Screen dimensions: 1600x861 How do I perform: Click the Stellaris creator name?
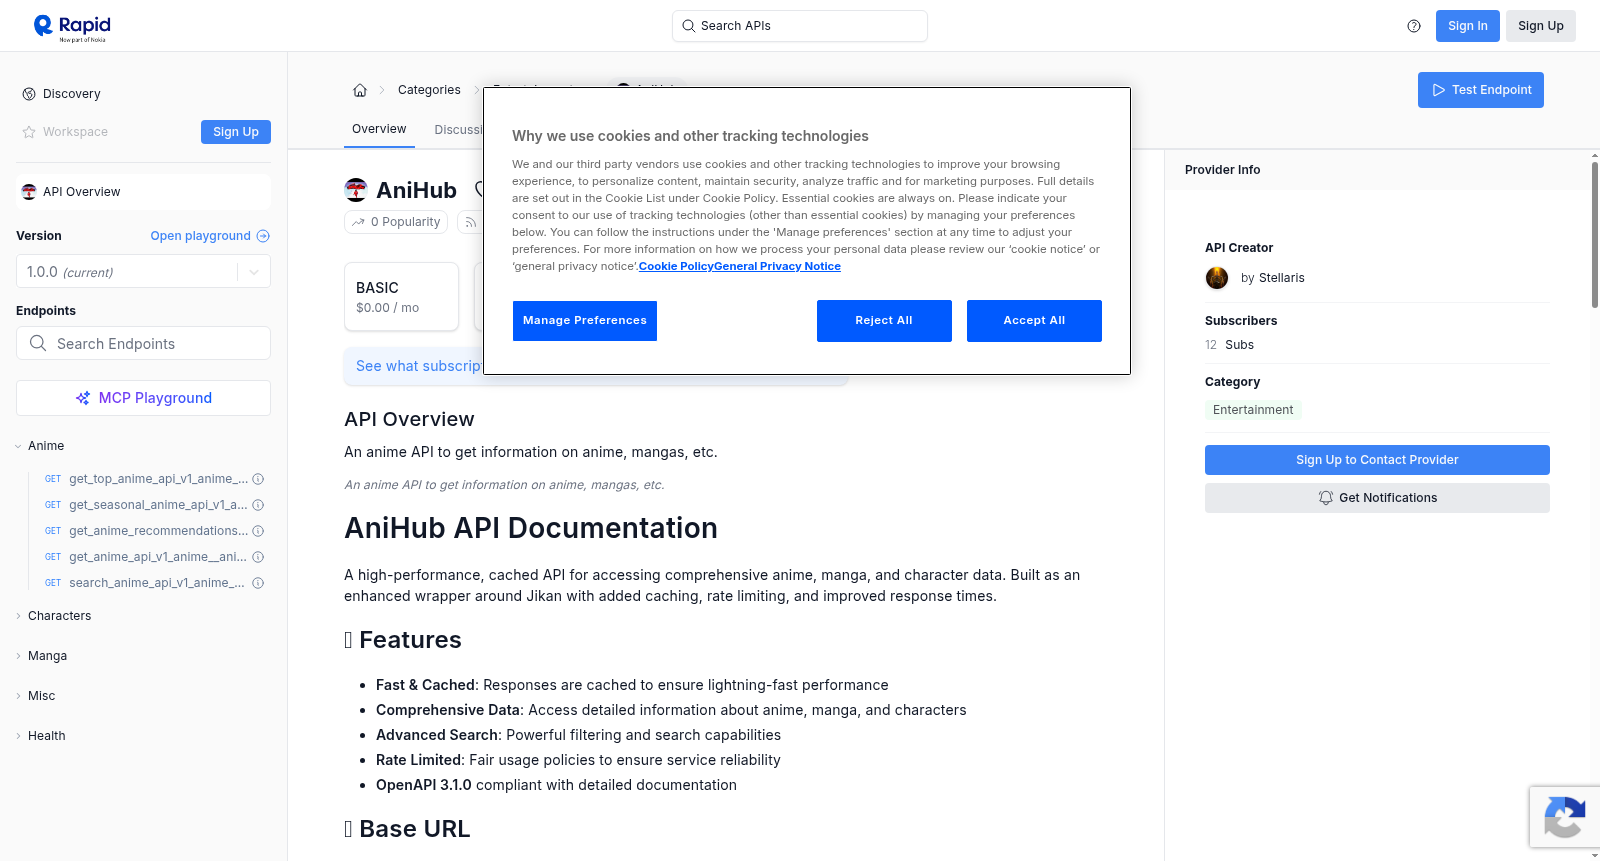[x=1281, y=278]
